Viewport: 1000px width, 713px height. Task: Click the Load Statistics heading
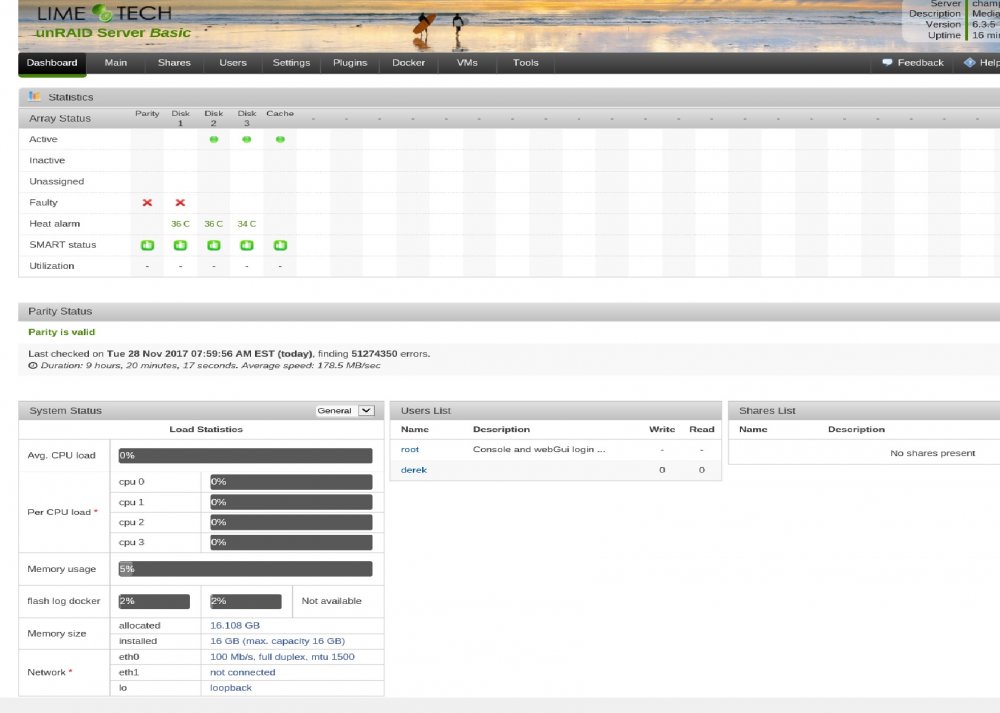(x=206, y=429)
